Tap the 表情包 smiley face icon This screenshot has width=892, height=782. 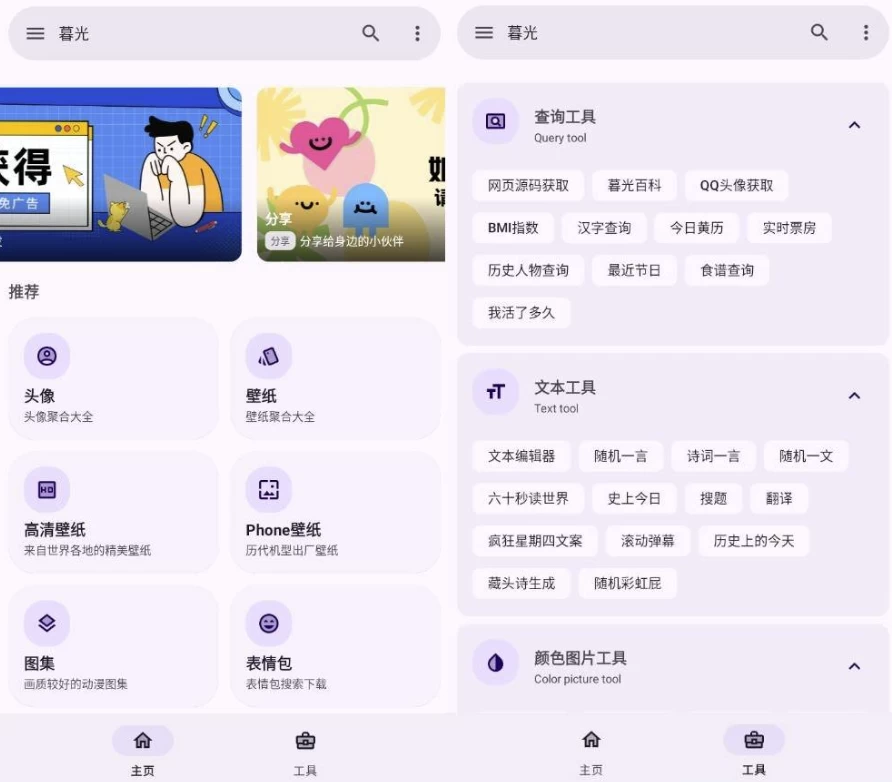268,624
